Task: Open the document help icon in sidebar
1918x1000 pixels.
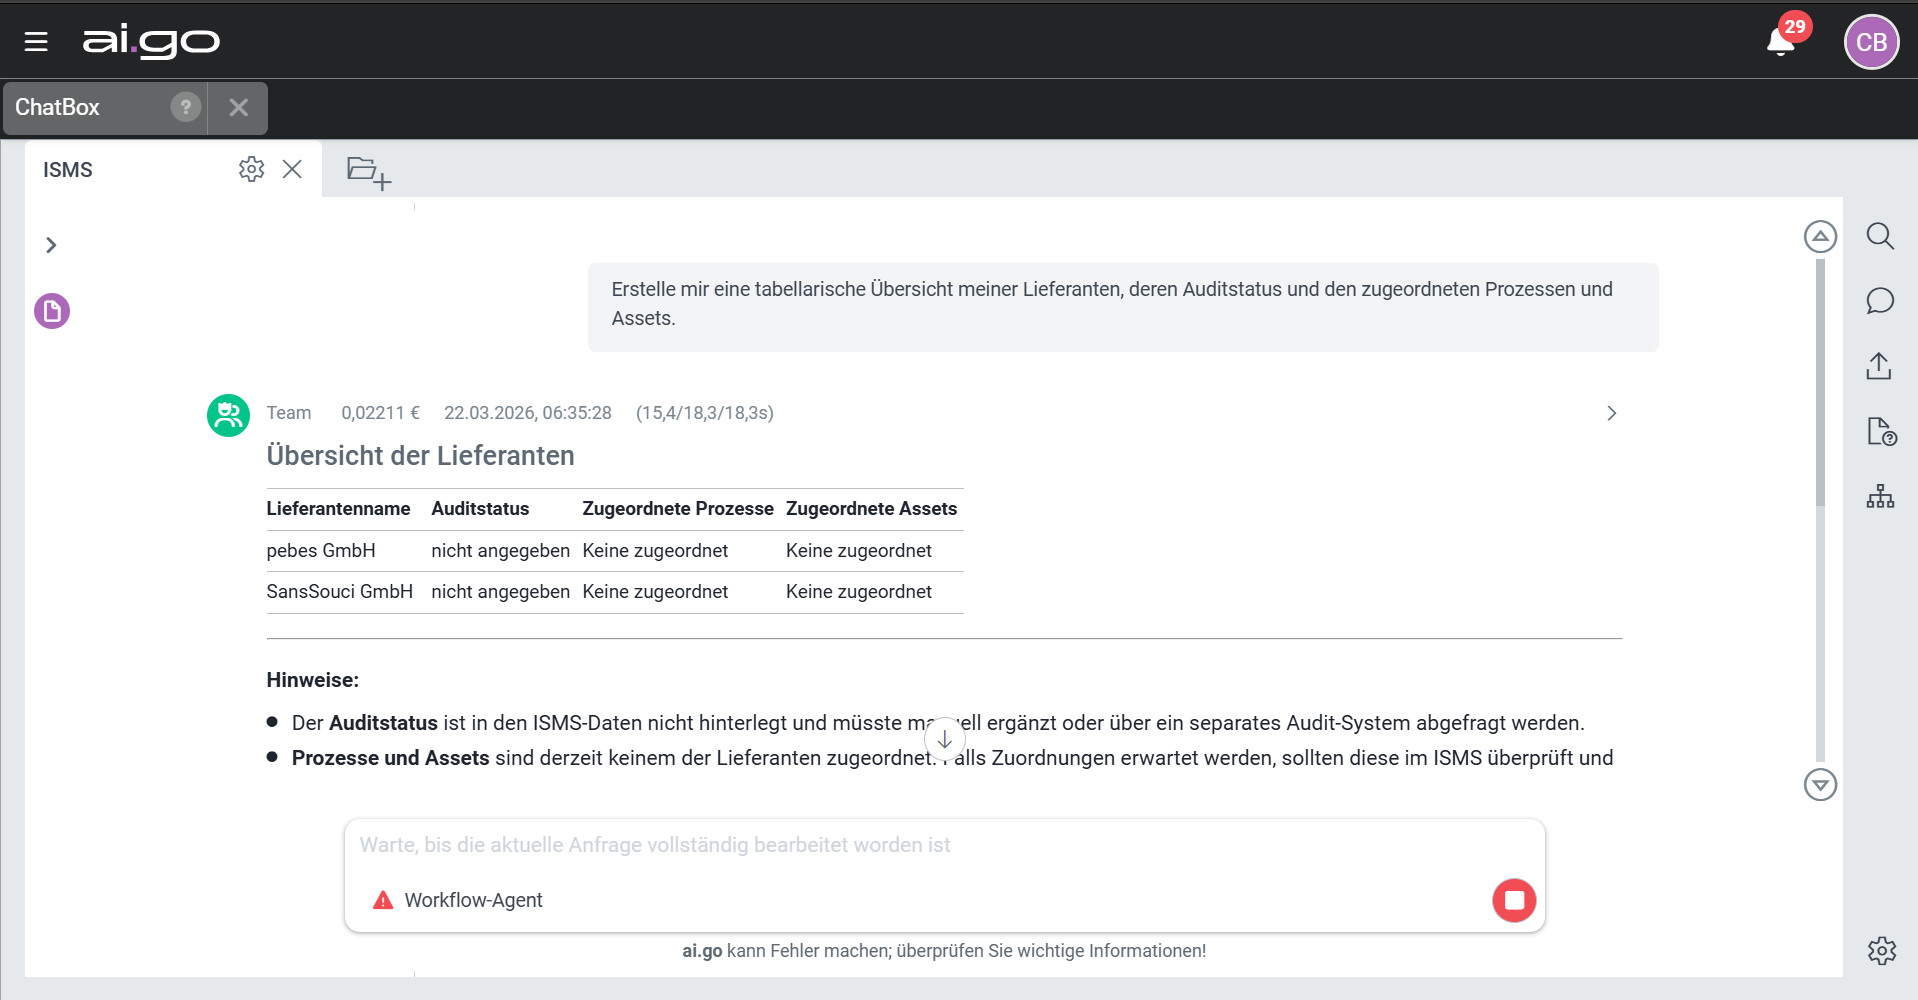Action: (x=1880, y=431)
